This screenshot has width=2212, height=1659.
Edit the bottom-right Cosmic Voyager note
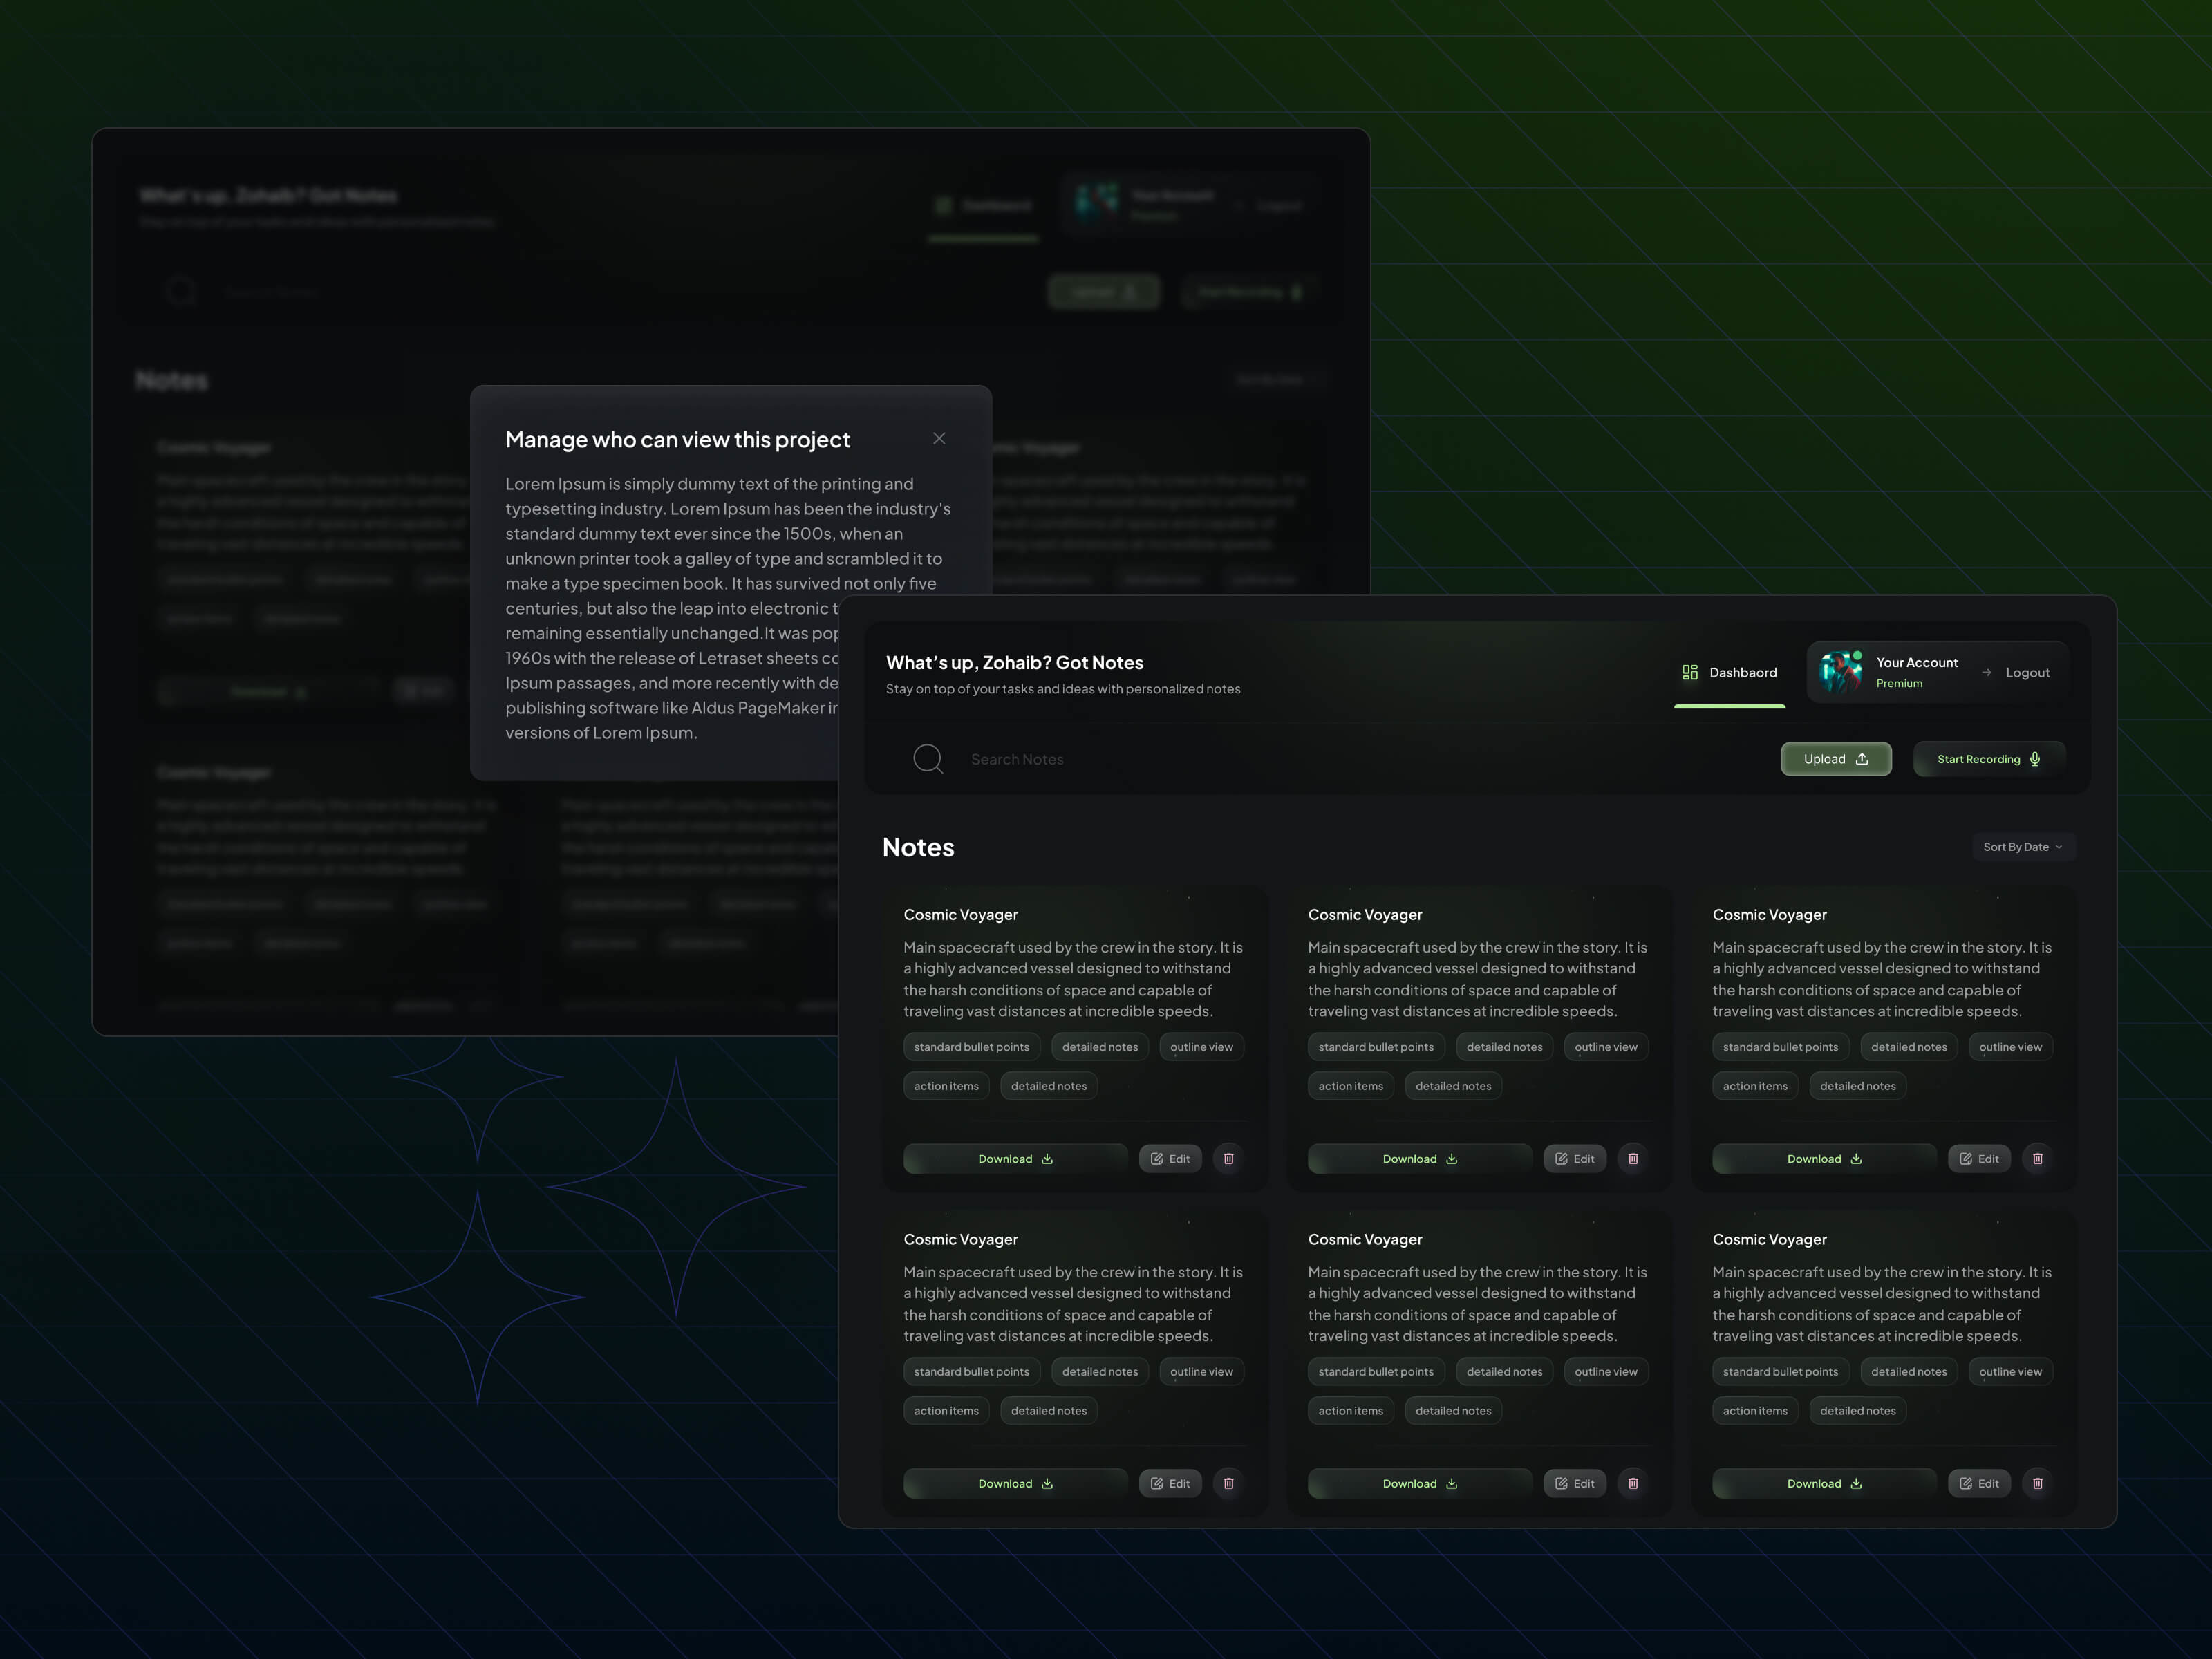tap(1979, 1483)
